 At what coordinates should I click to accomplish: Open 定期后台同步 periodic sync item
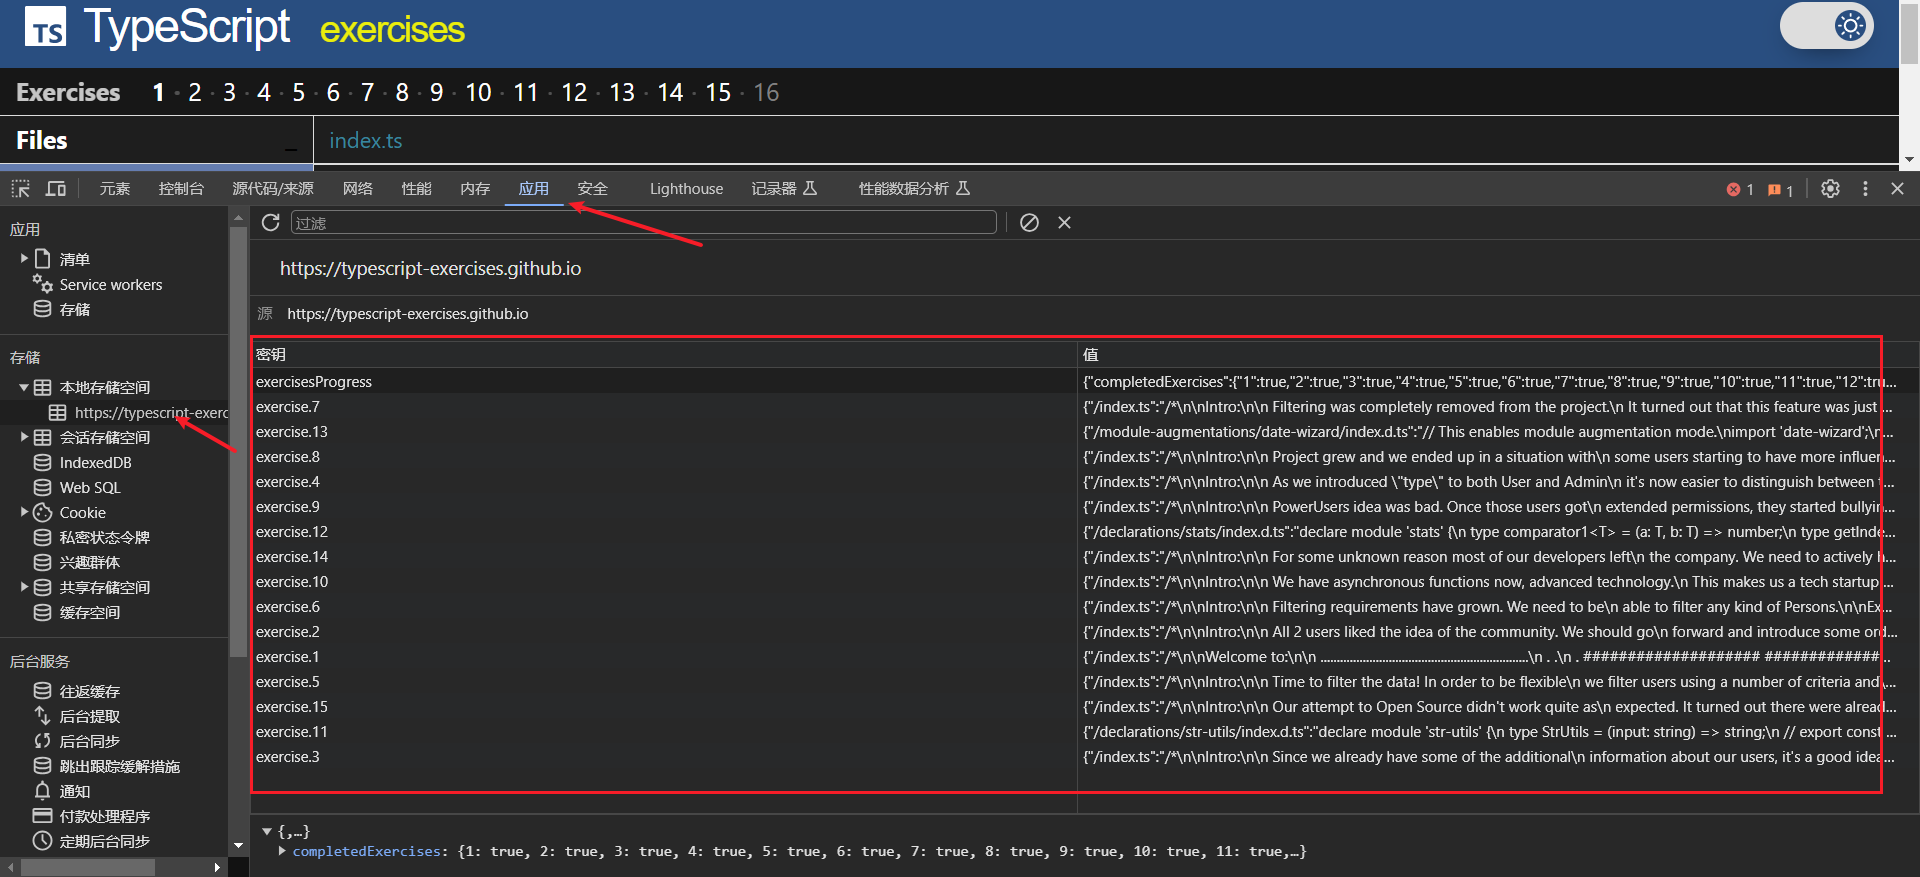[x=104, y=841]
